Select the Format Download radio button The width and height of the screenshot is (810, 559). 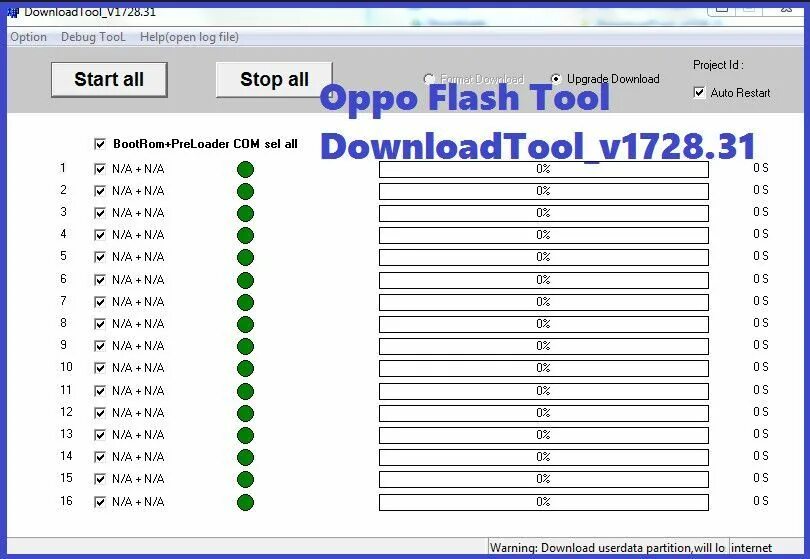click(429, 79)
